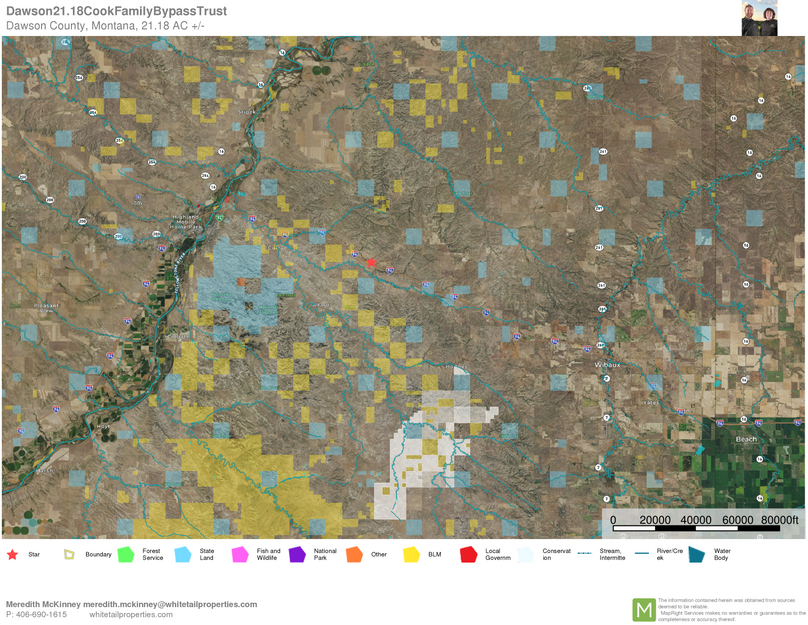
Task: Click the purple National Park legend icon
Action: (x=297, y=554)
